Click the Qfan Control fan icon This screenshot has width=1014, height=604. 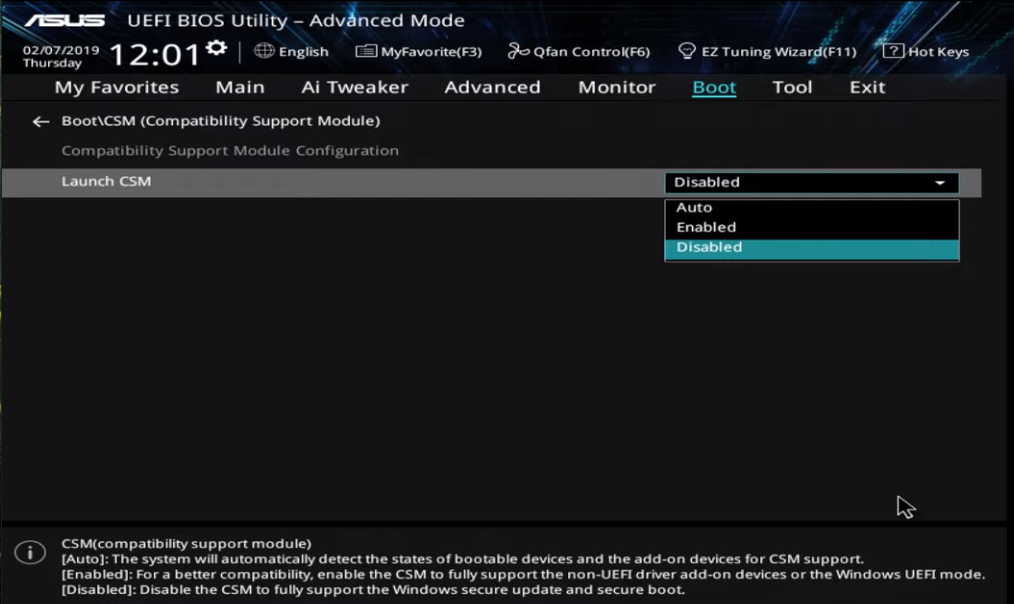tap(518, 50)
